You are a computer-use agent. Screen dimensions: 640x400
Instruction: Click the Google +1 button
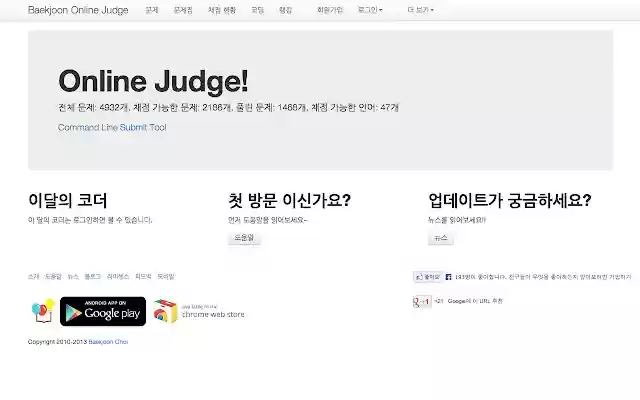click(422, 302)
